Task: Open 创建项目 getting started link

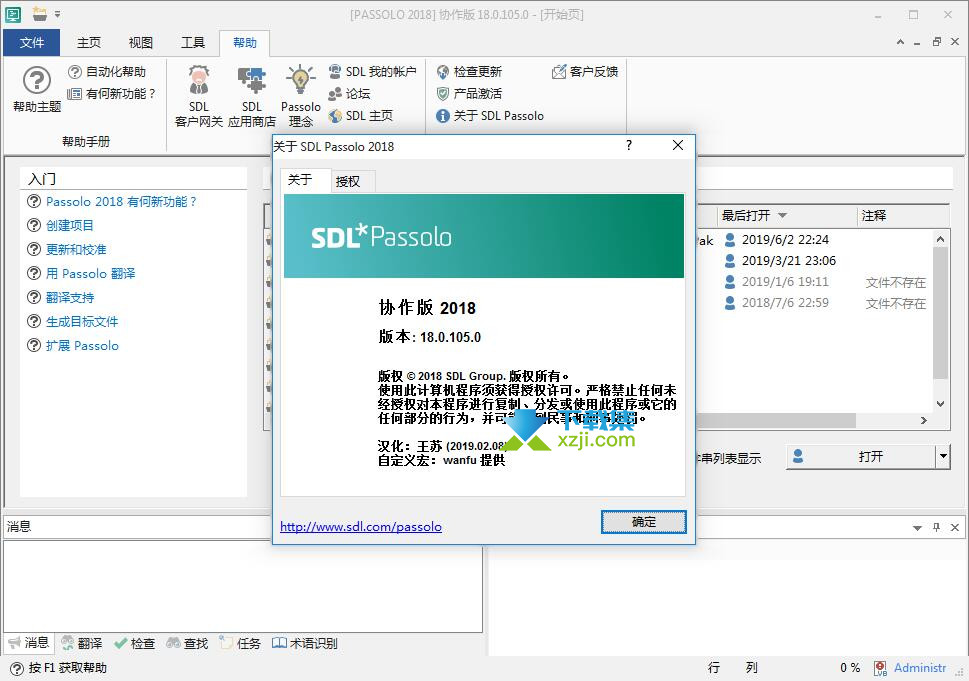Action: pos(69,226)
